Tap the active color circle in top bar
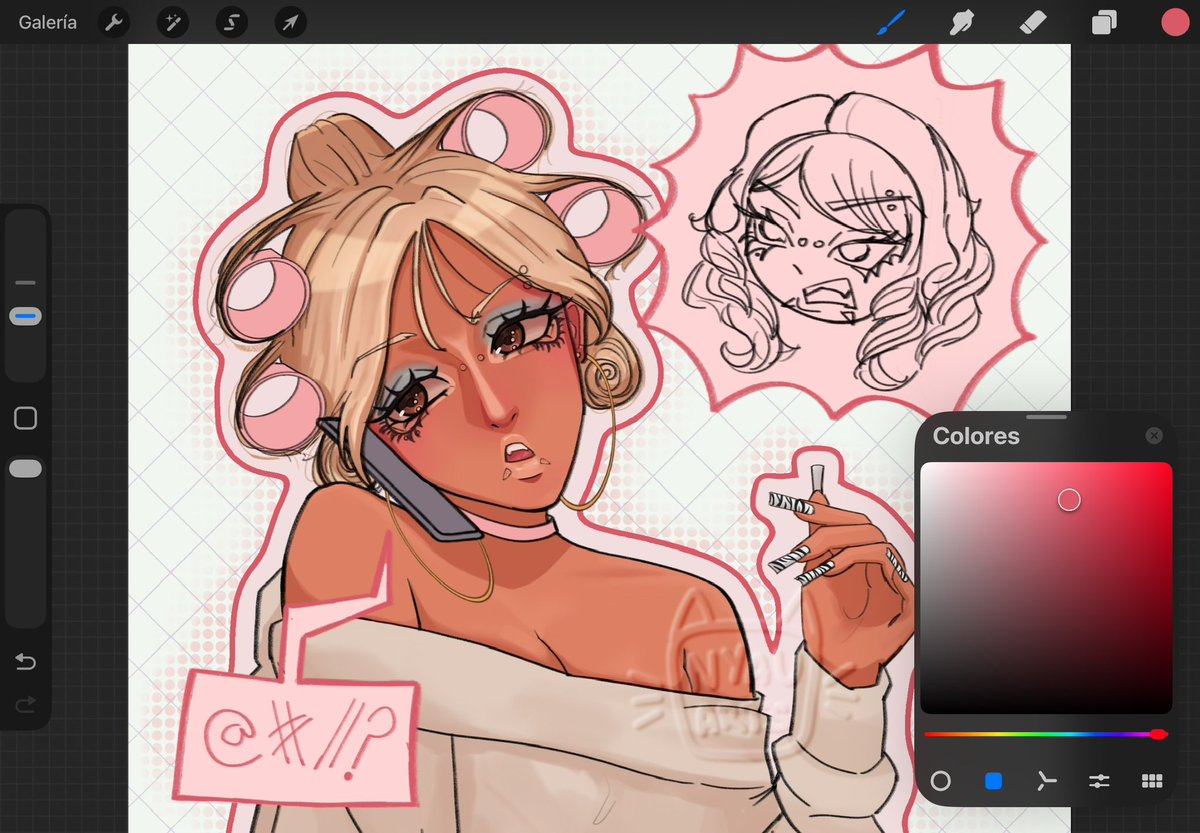The image size is (1200, 833). coord(1175,22)
